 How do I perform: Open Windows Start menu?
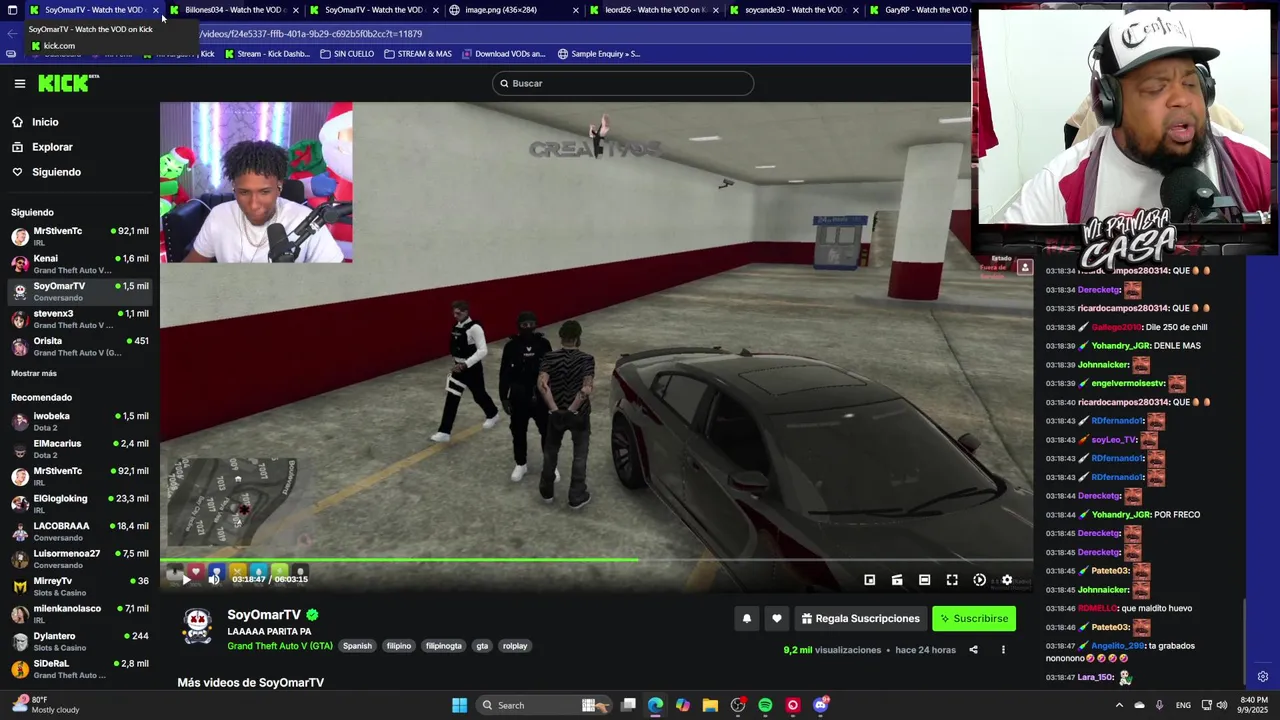coord(459,705)
